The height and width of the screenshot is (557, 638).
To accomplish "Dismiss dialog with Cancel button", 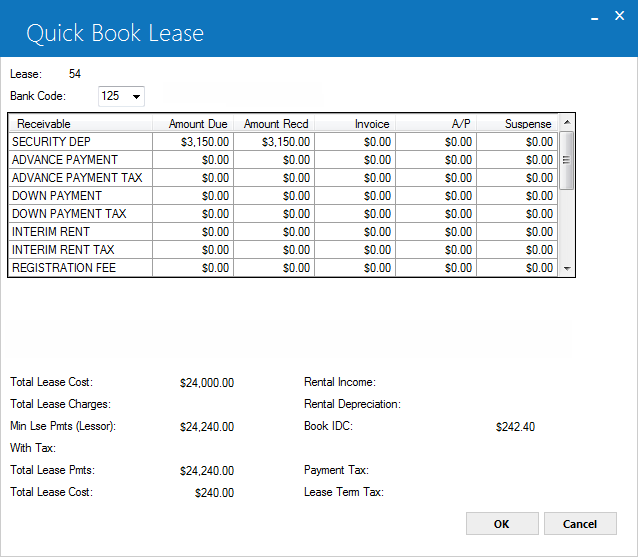I will tap(580, 524).
